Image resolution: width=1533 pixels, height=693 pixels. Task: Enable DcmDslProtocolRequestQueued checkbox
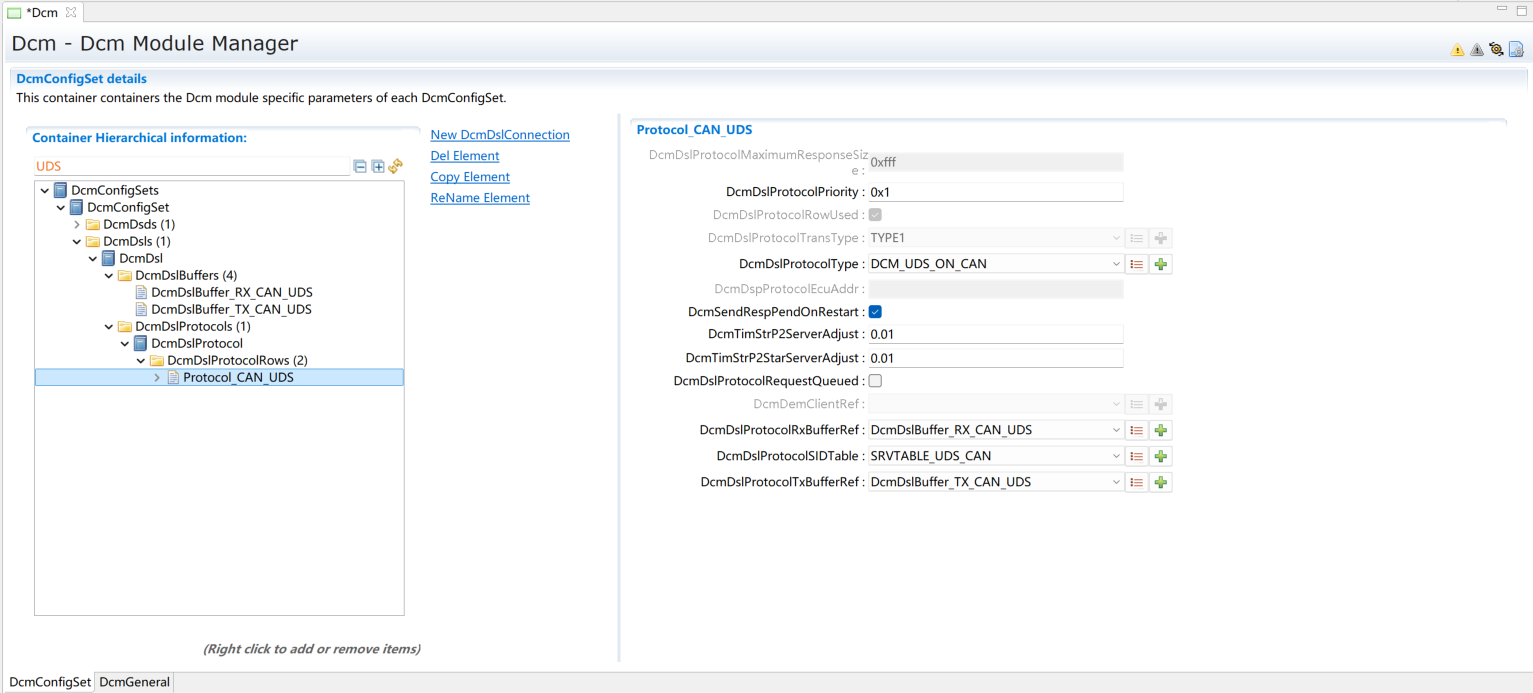coord(875,381)
